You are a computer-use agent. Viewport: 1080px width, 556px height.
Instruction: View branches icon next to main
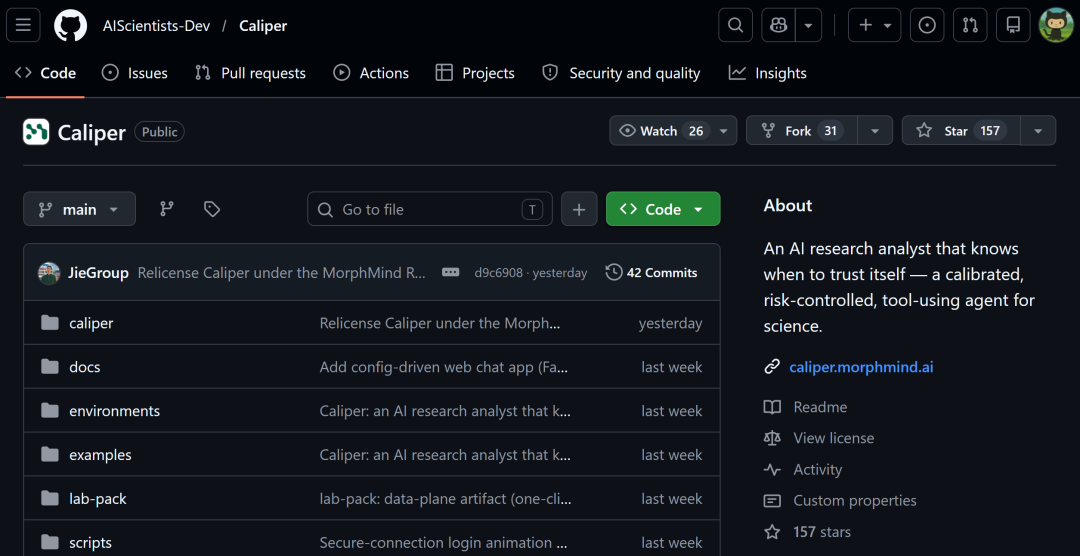pyautogui.click(x=167, y=209)
